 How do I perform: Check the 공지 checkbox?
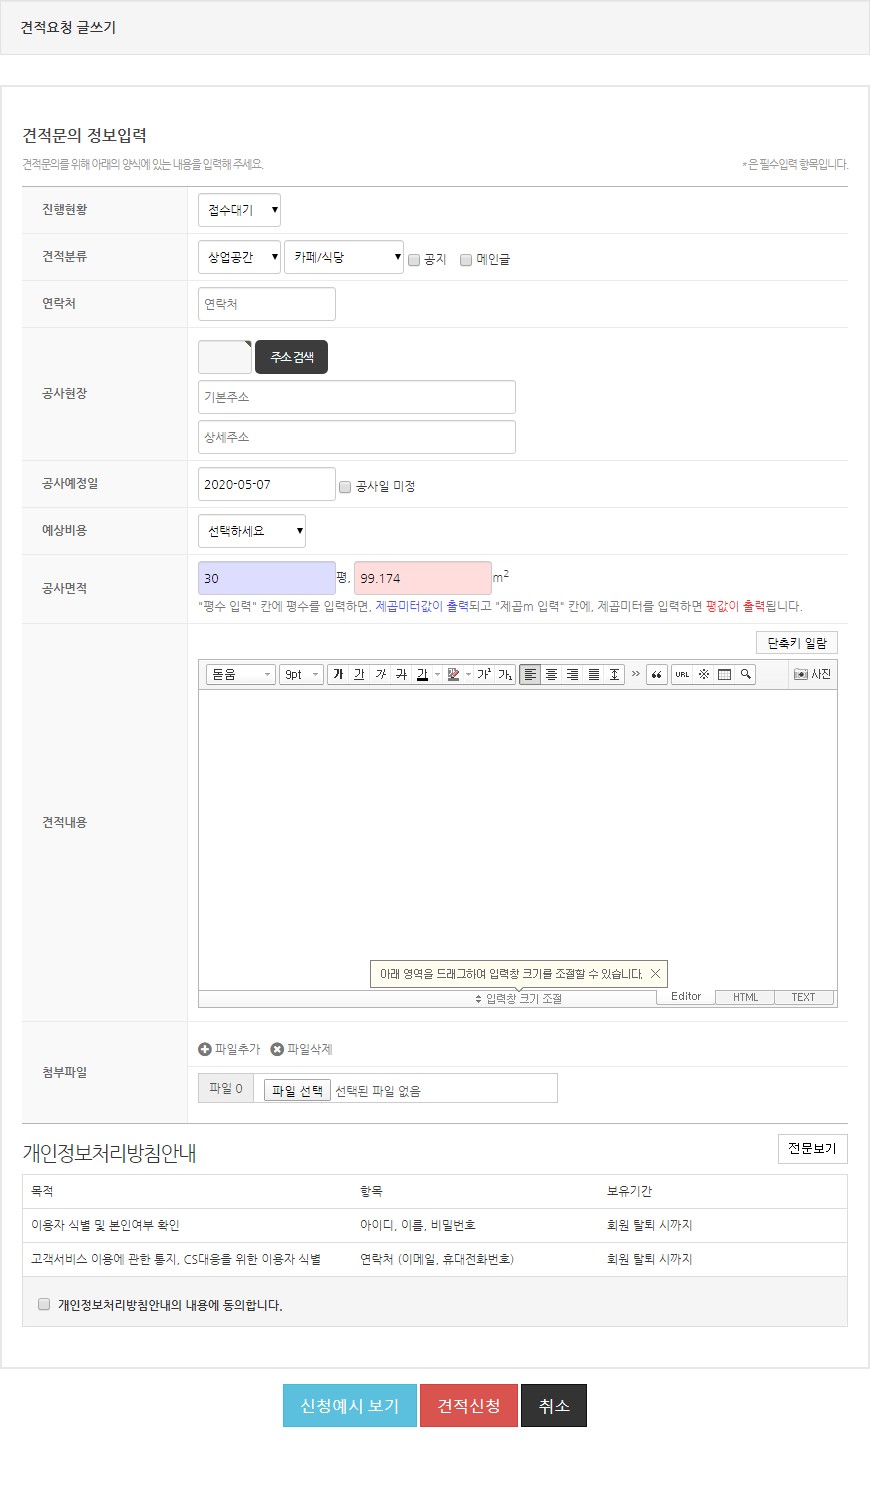(414, 260)
